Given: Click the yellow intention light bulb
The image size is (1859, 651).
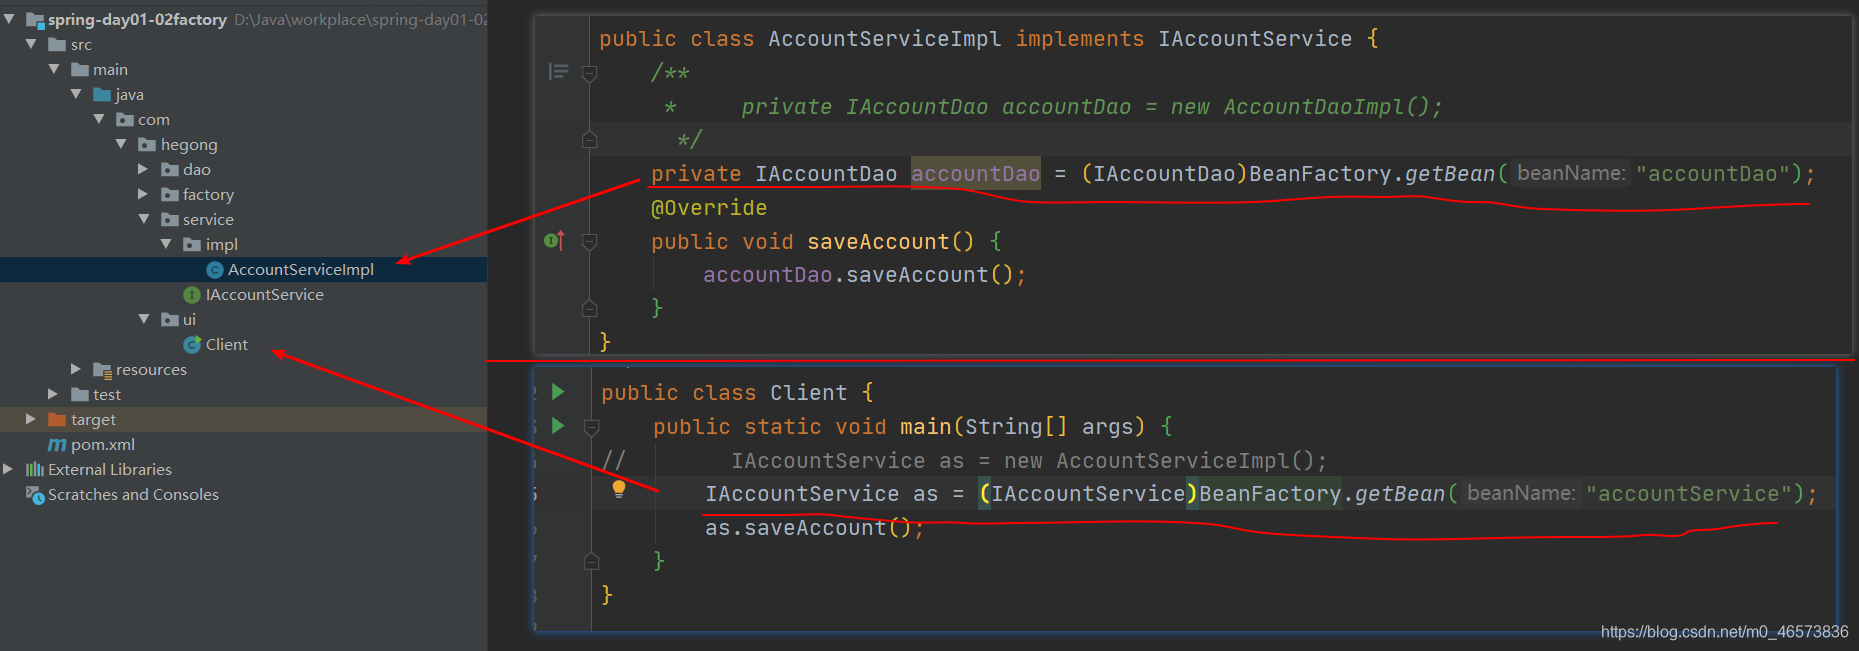Looking at the screenshot, I should (x=619, y=489).
